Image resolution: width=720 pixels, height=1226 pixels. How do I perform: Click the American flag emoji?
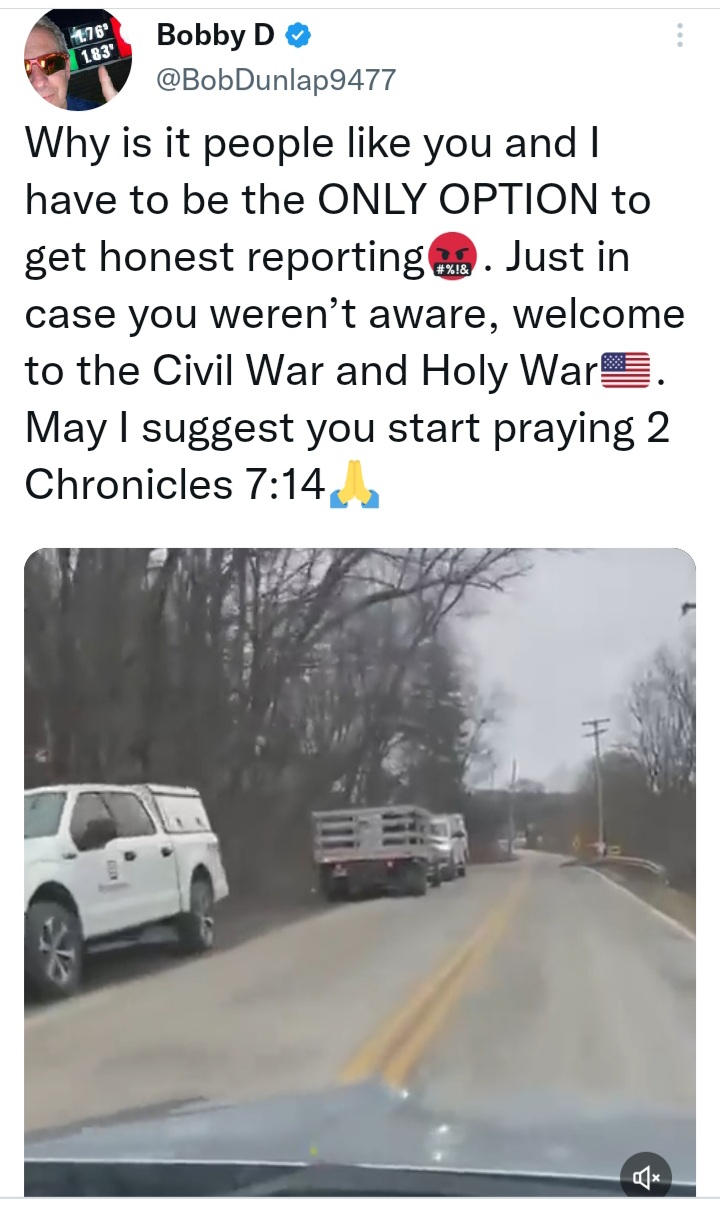tap(624, 371)
